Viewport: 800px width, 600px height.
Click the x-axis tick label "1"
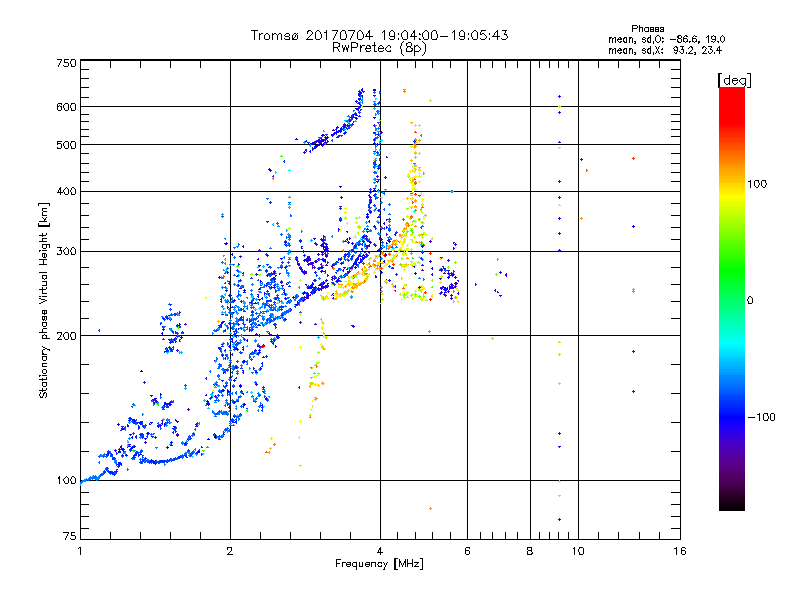(80, 551)
